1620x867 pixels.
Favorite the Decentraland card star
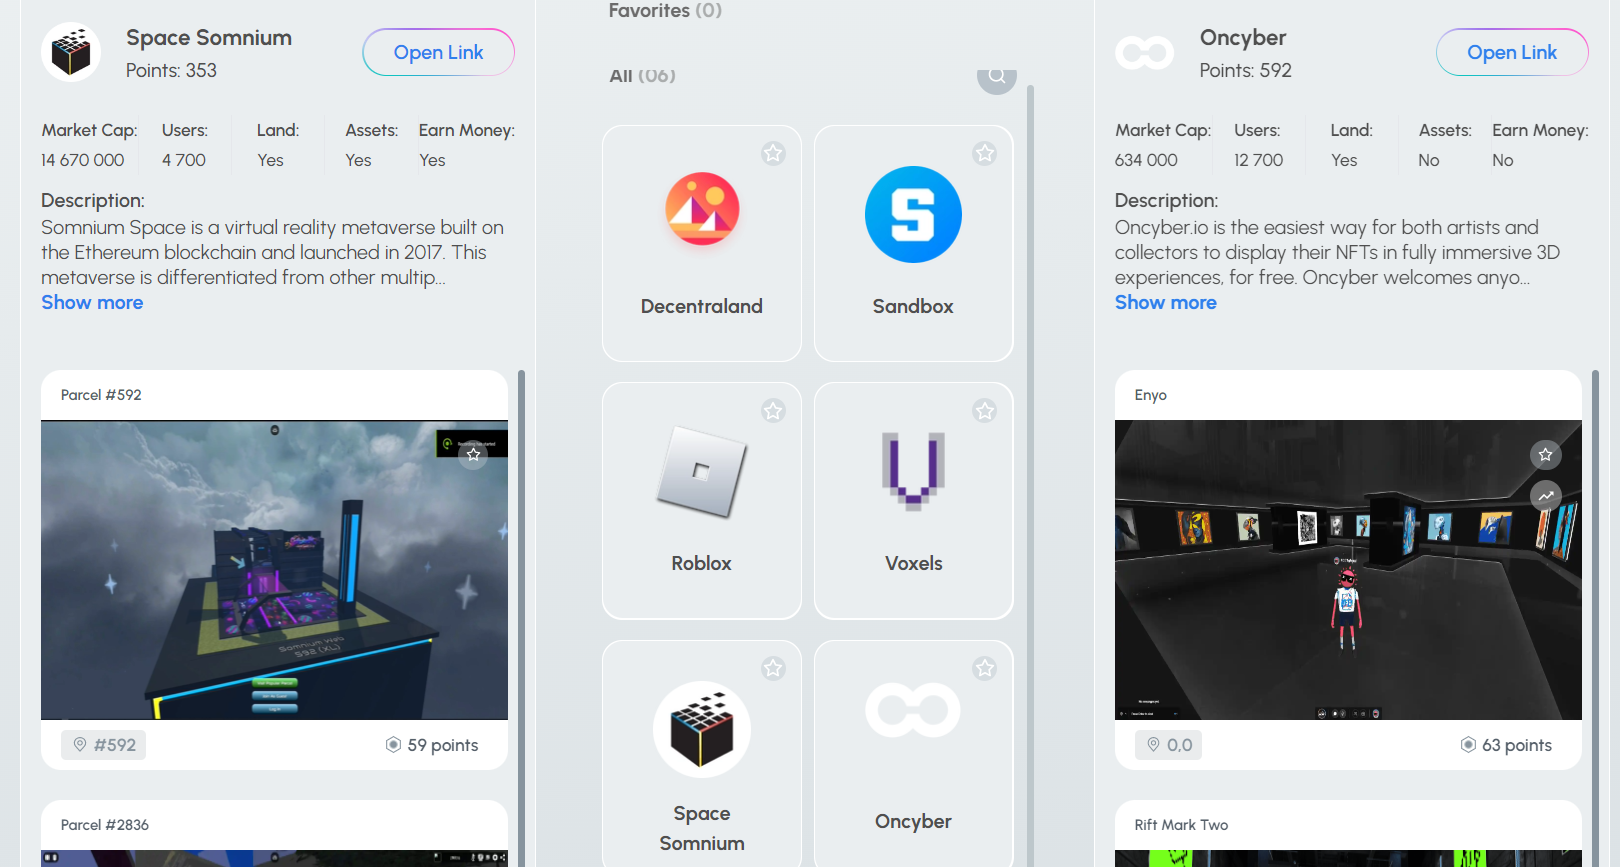773,153
